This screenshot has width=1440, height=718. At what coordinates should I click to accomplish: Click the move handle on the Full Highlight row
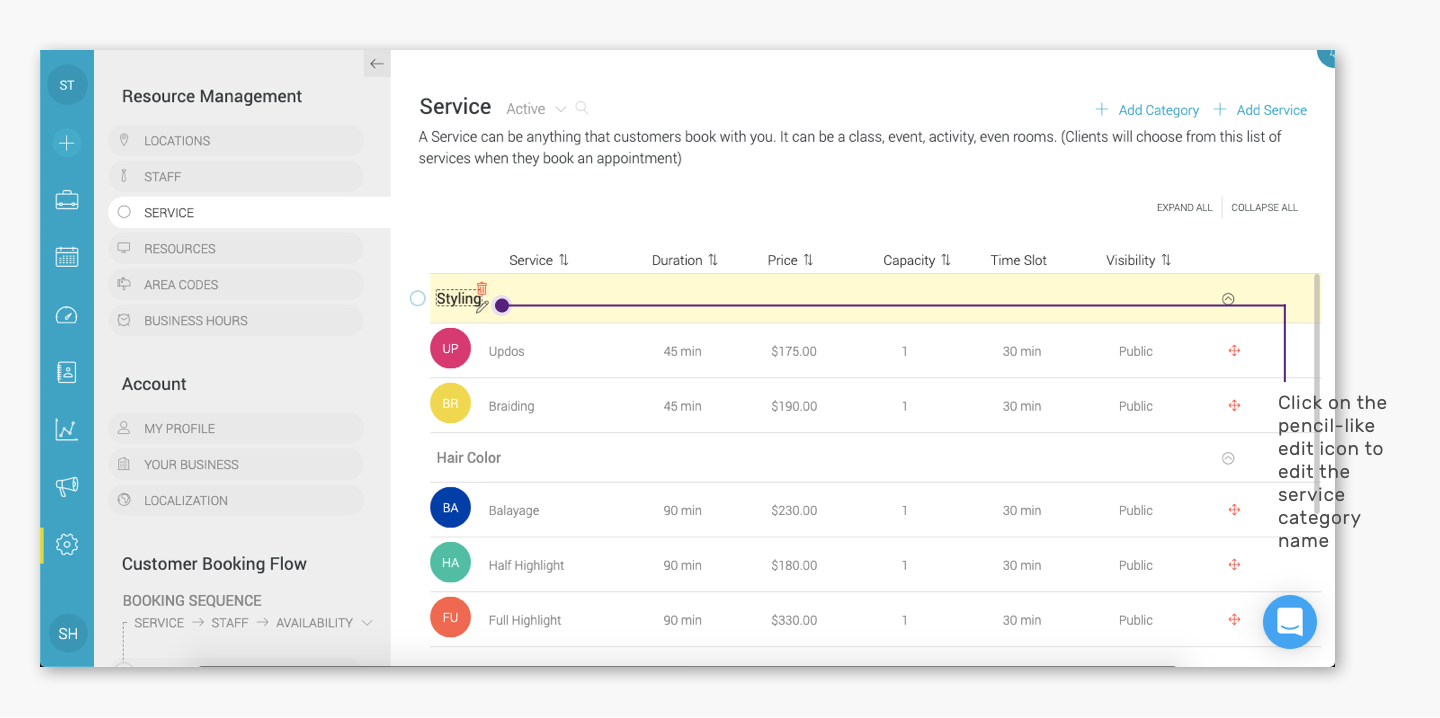[1234, 620]
